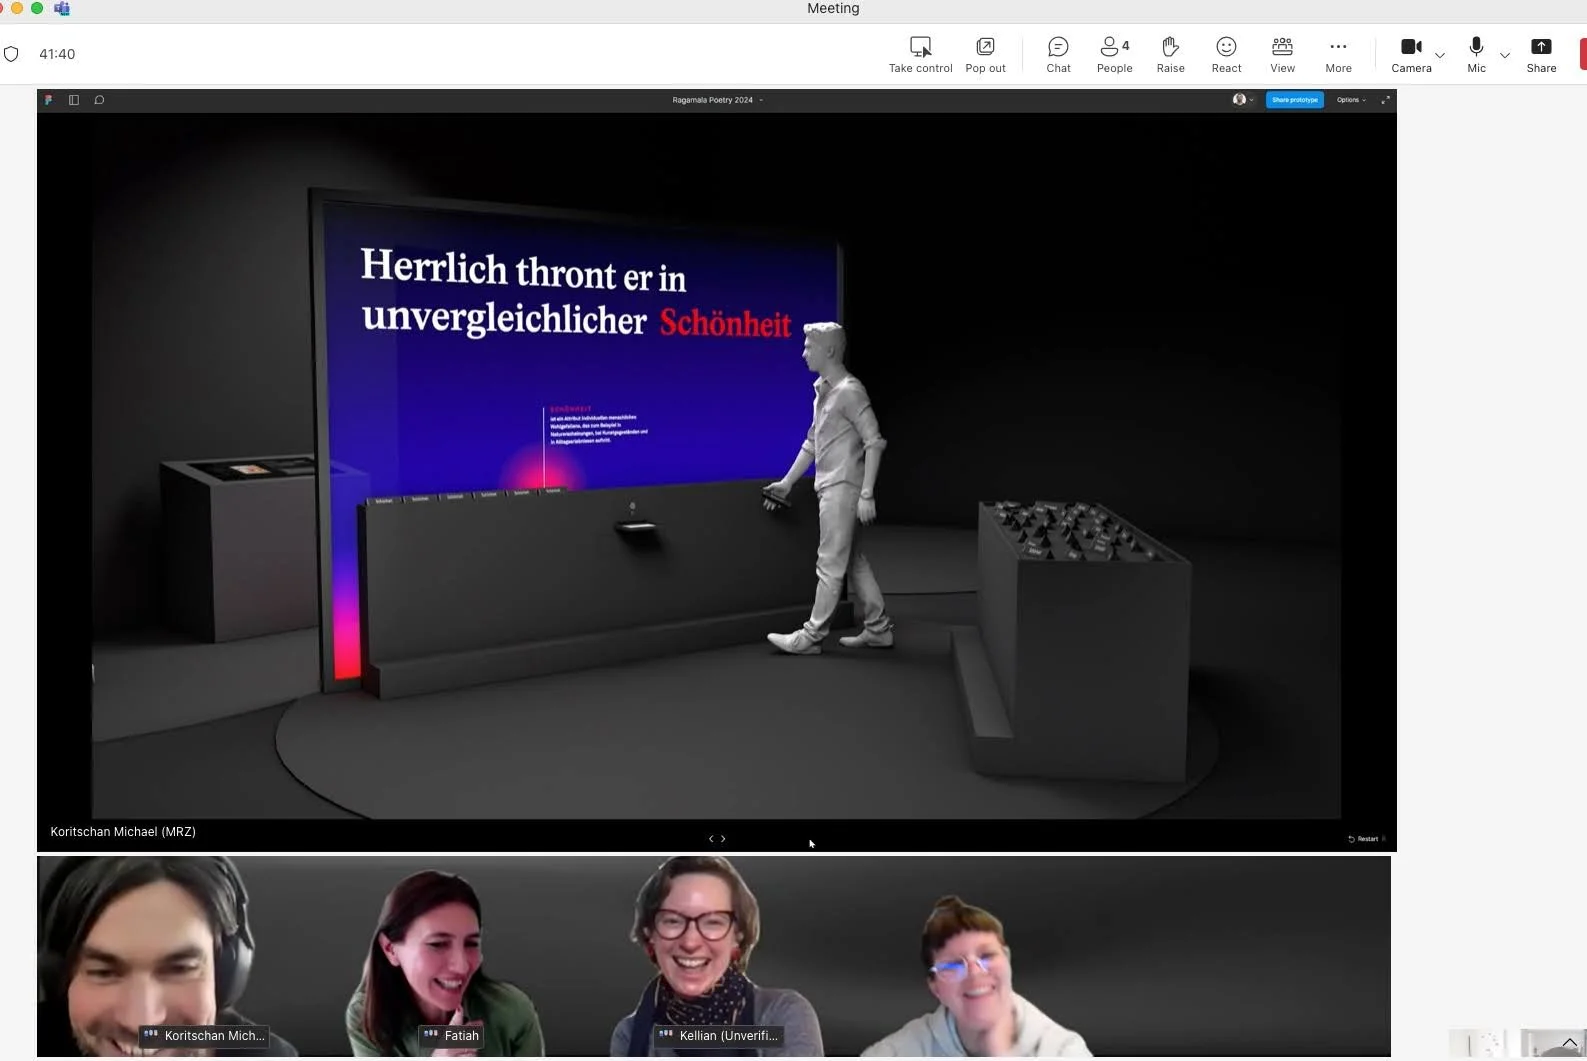Click the Take control button
Image resolution: width=1587 pixels, height=1061 pixels.
click(x=920, y=55)
